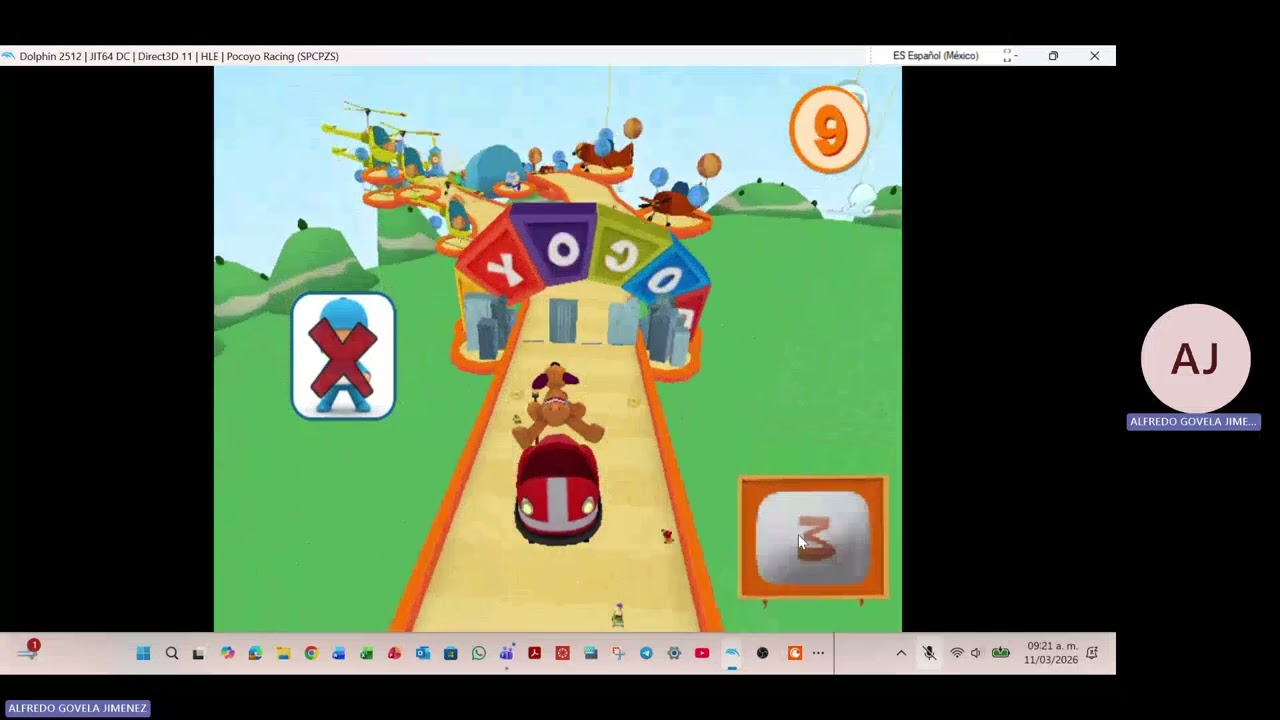The width and height of the screenshot is (1280, 720).
Task: Click the Pocoyo crossed-out character card
Action: tap(343, 356)
